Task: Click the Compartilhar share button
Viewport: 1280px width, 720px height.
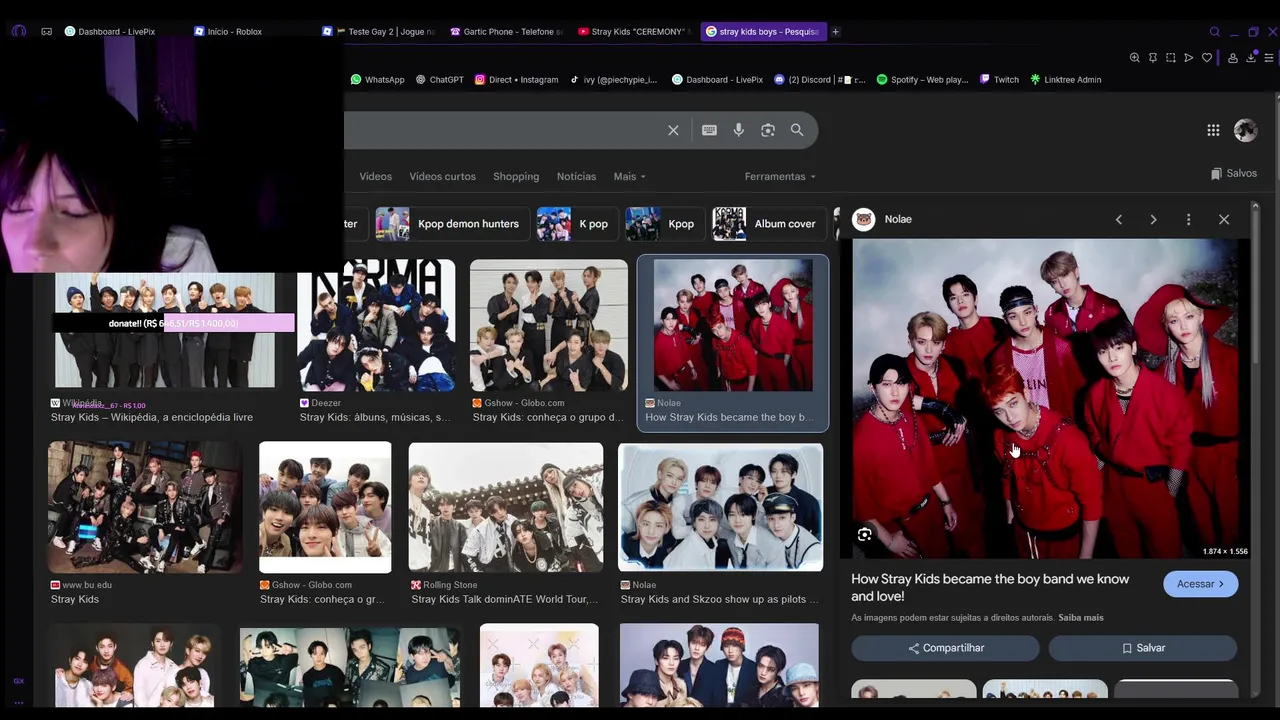Action: [x=945, y=648]
